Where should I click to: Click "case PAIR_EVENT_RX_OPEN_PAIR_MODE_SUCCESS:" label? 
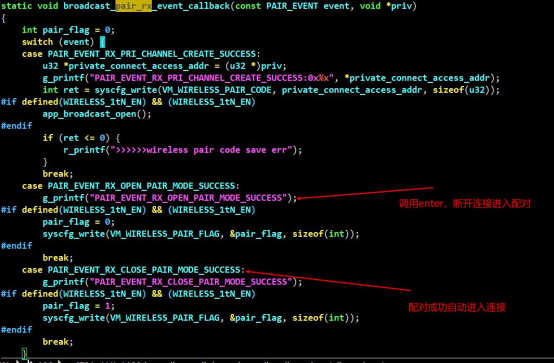click(131, 186)
